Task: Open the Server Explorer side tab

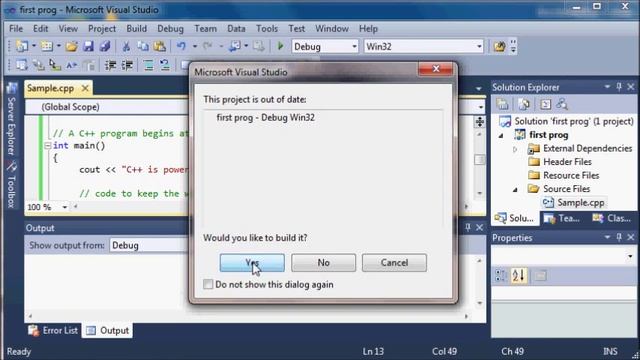Action: tap(11, 120)
